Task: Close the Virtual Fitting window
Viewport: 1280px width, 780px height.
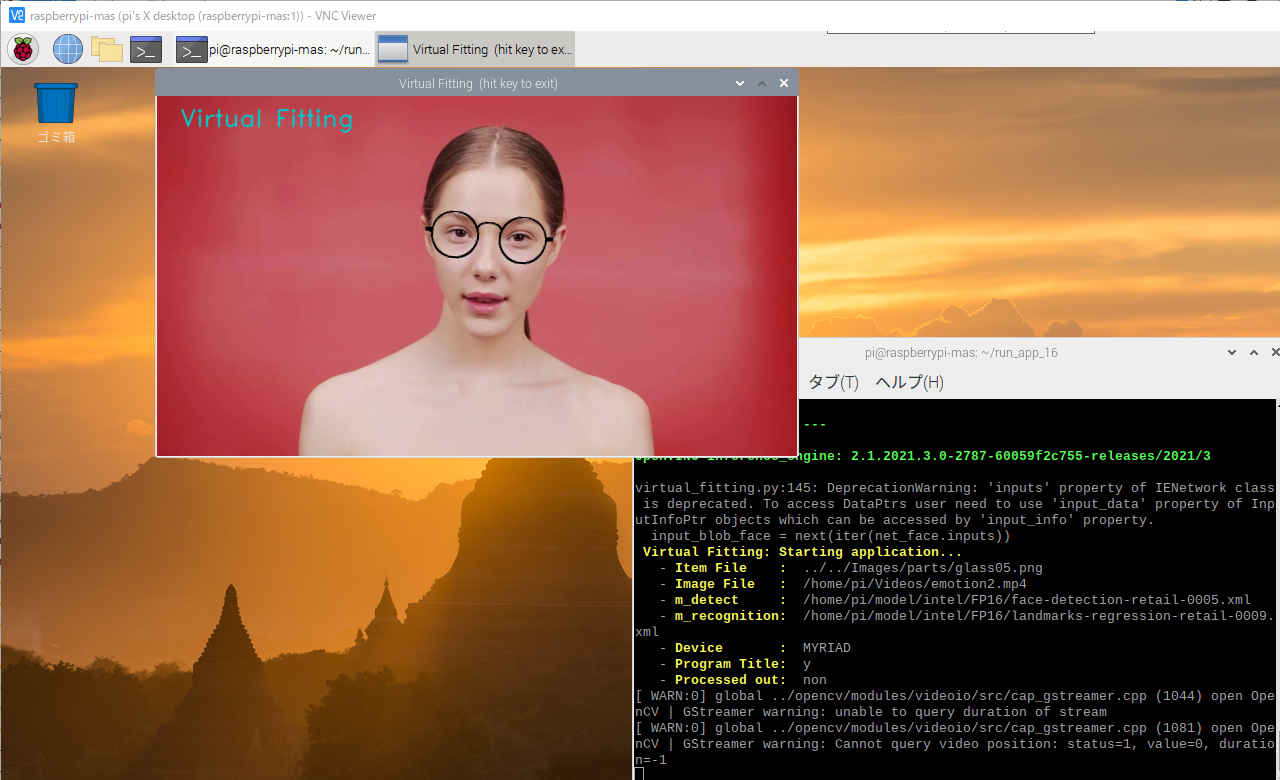Action: [784, 83]
